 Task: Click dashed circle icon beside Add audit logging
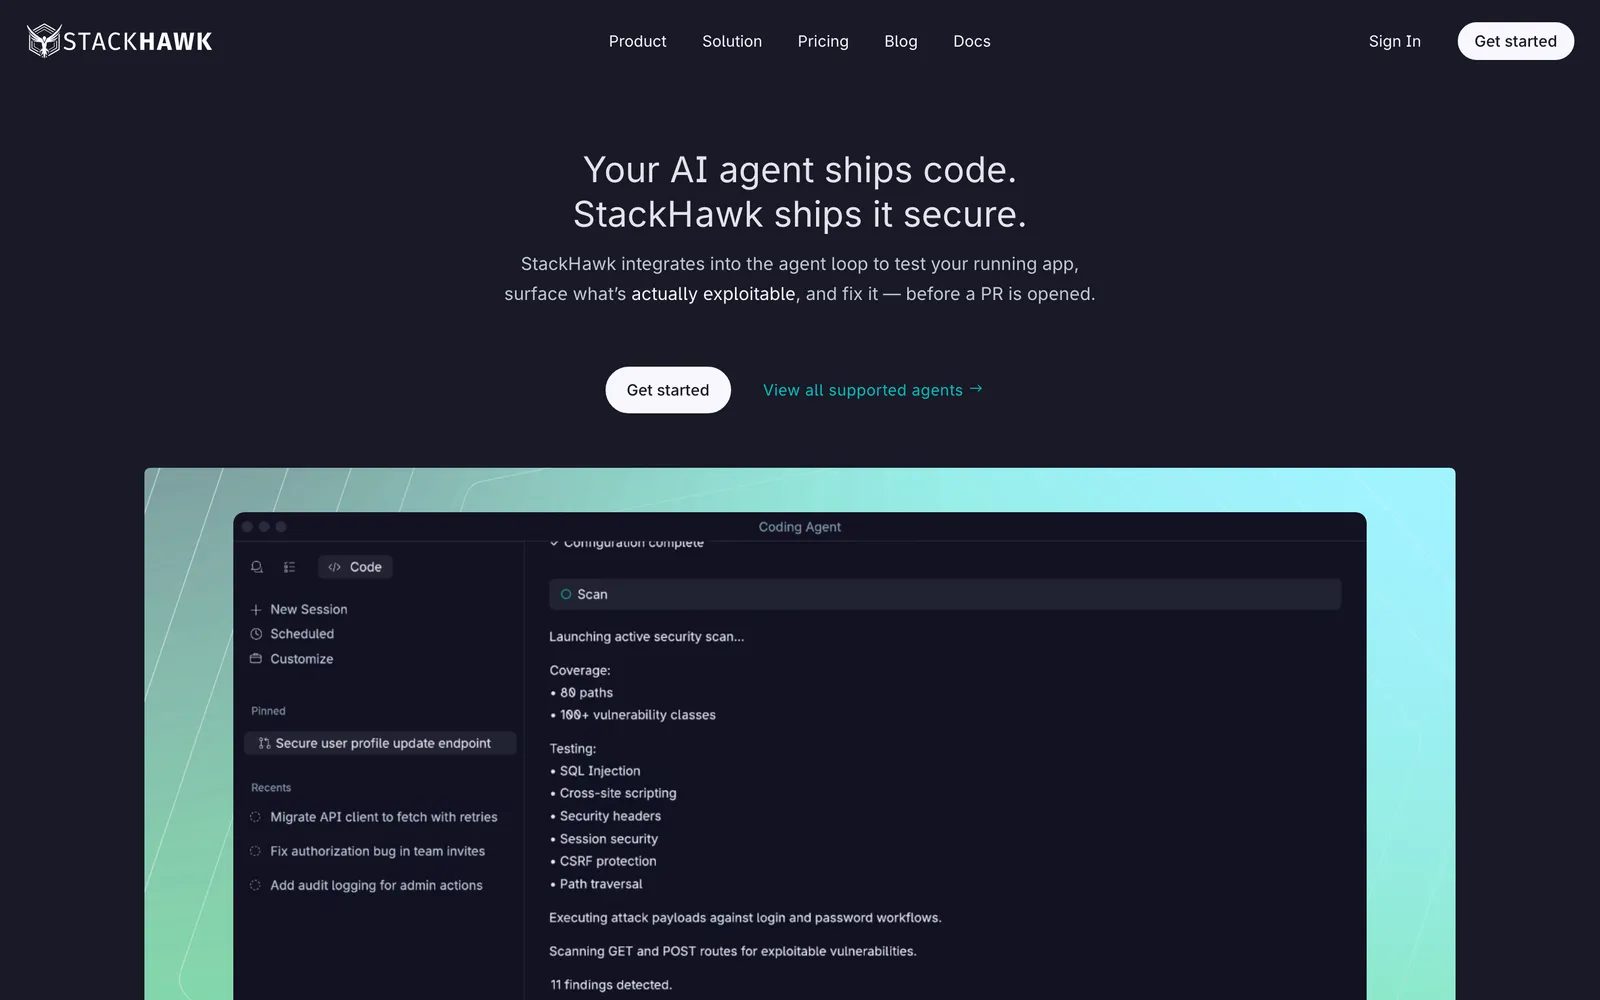[x=255, y=885]
